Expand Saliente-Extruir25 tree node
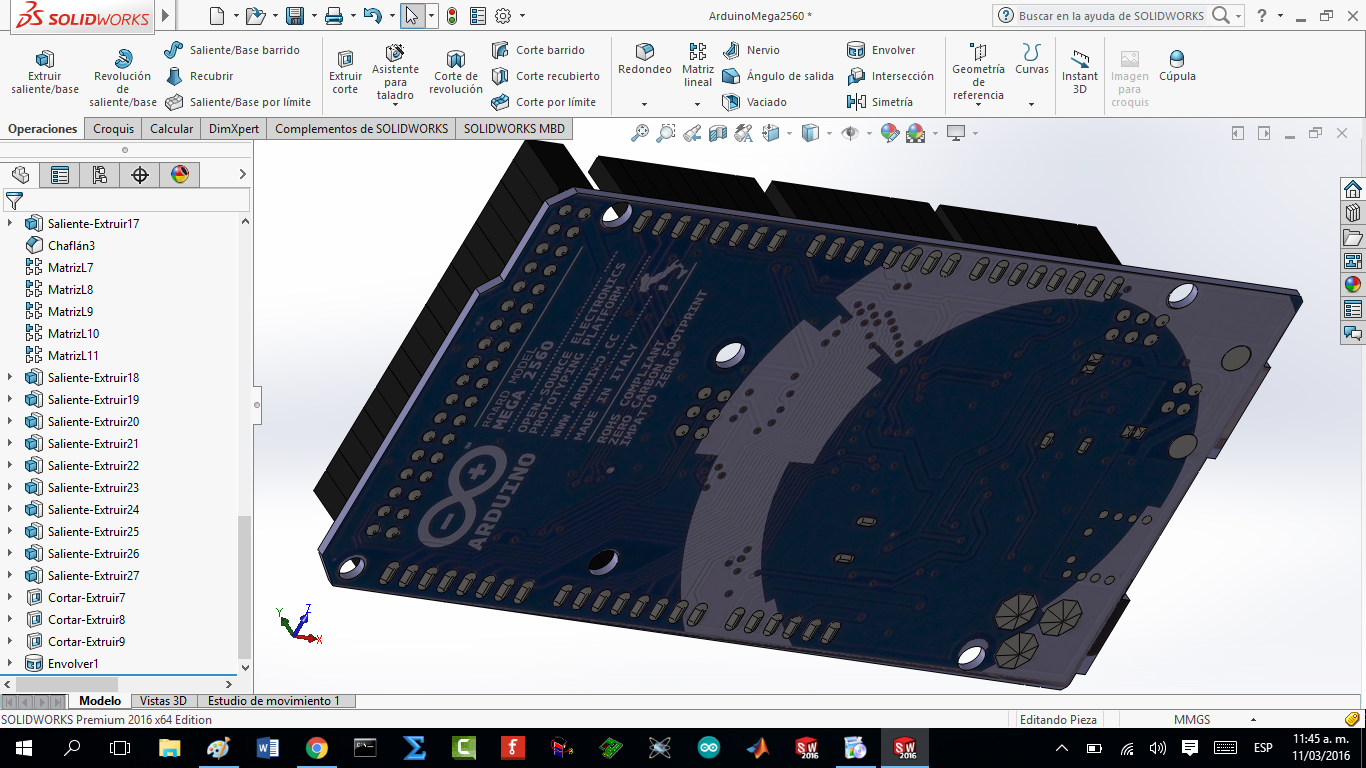 click(11, 532)
